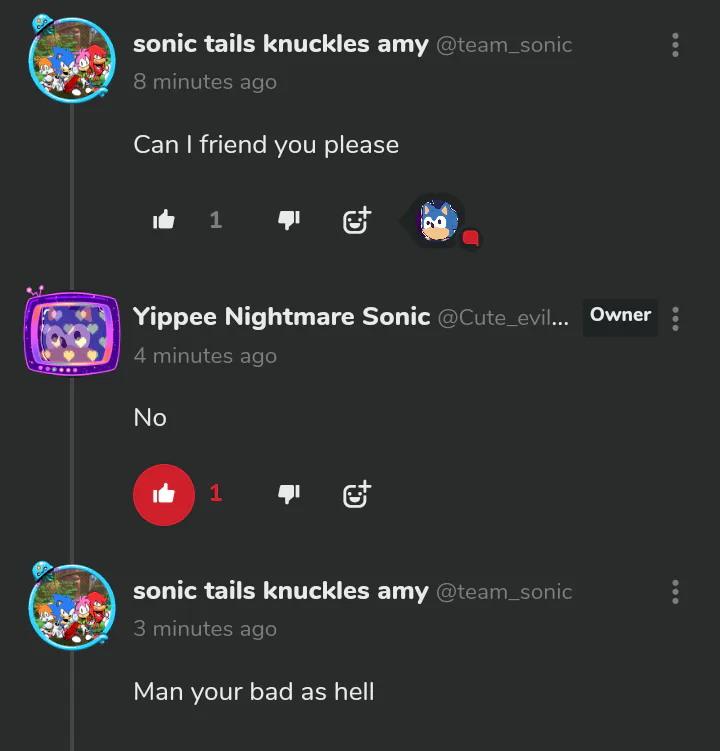Viewport: 720px width, 751px height.
Task: Add a reaction to the "No" comment
Action: point(357,494)
